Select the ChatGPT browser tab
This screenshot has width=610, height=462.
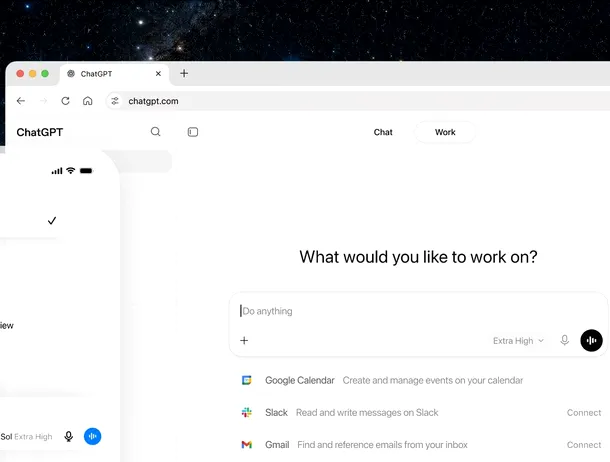[114, 74]
